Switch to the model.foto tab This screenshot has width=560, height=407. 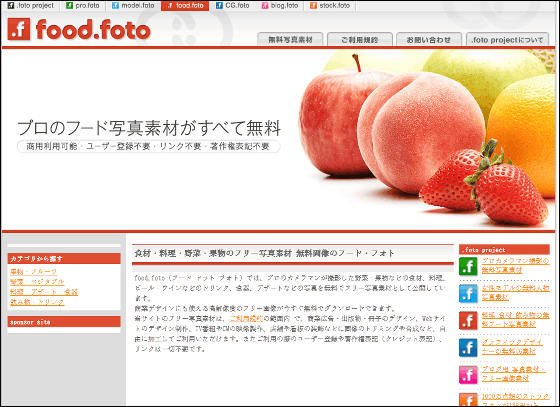(133, 6)
